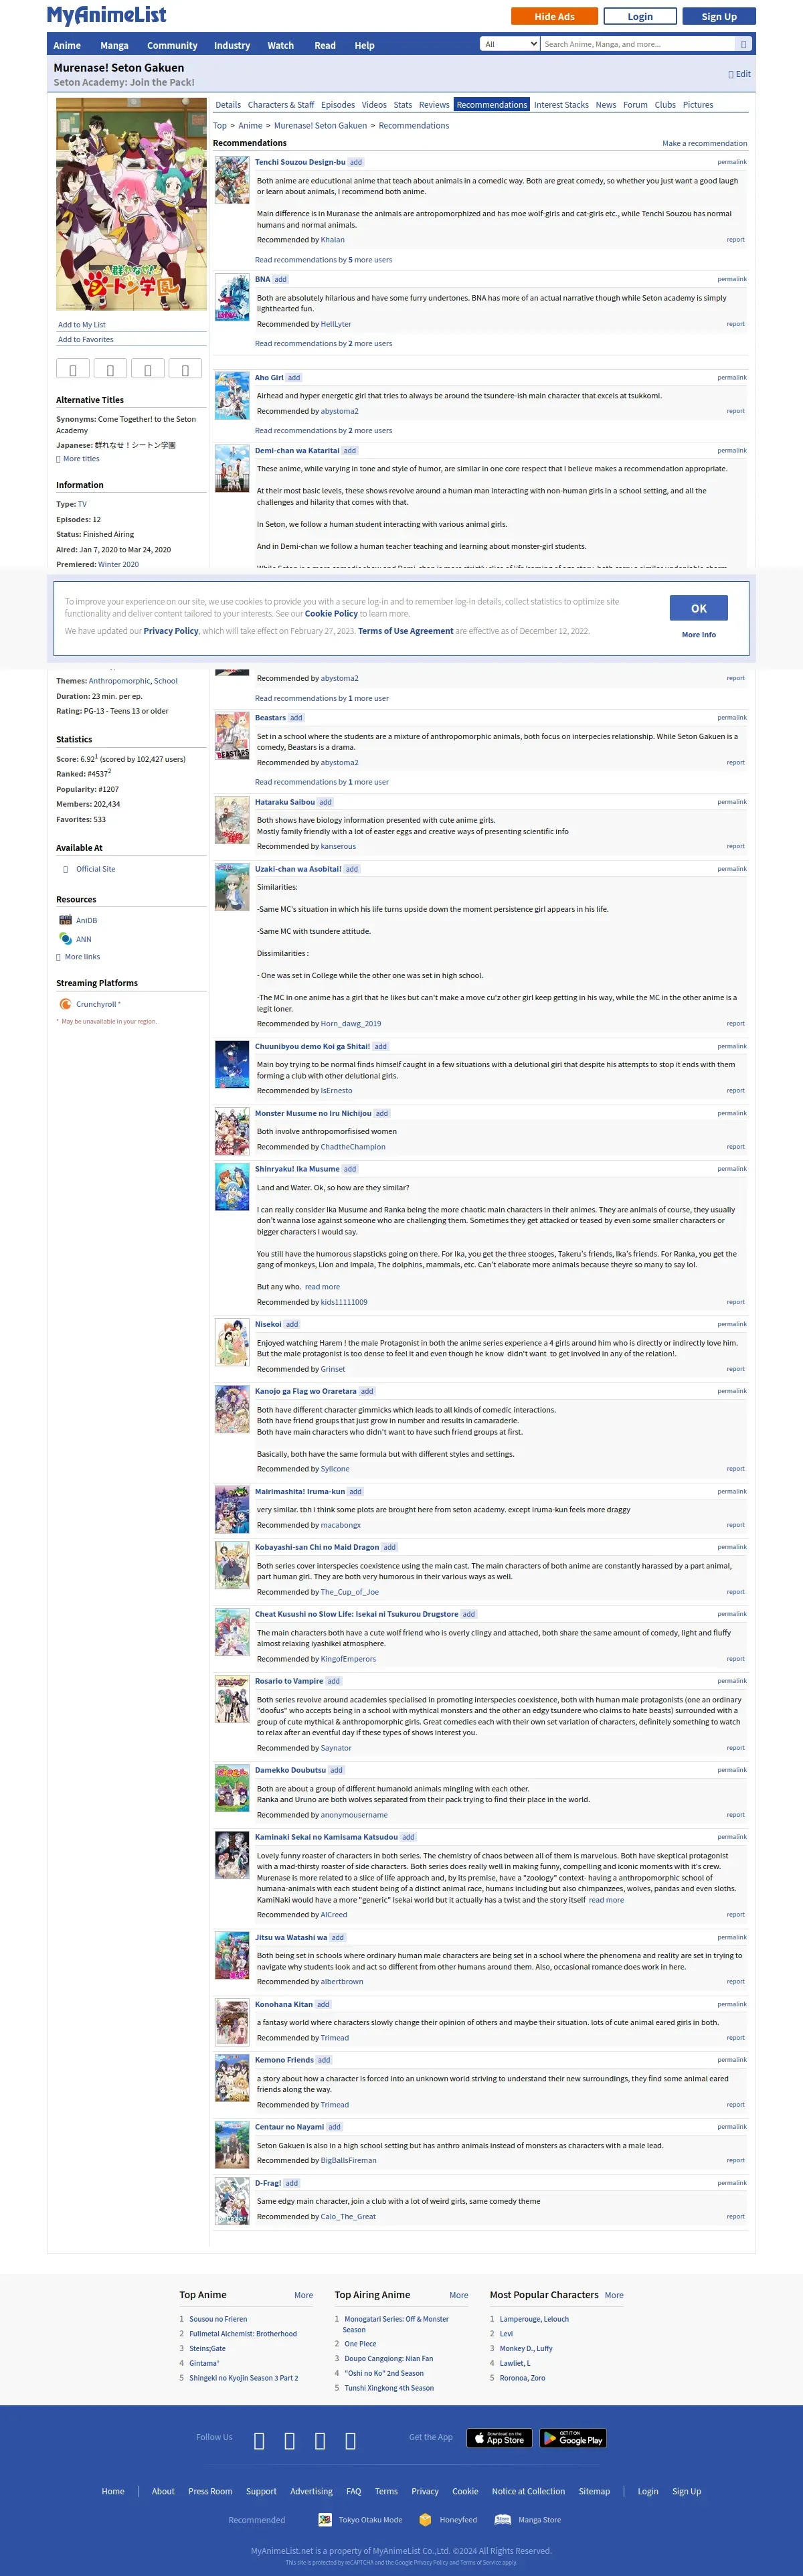Click the Crunchyroll streaming icon

pyautogui.click(x=65, y=1004)
